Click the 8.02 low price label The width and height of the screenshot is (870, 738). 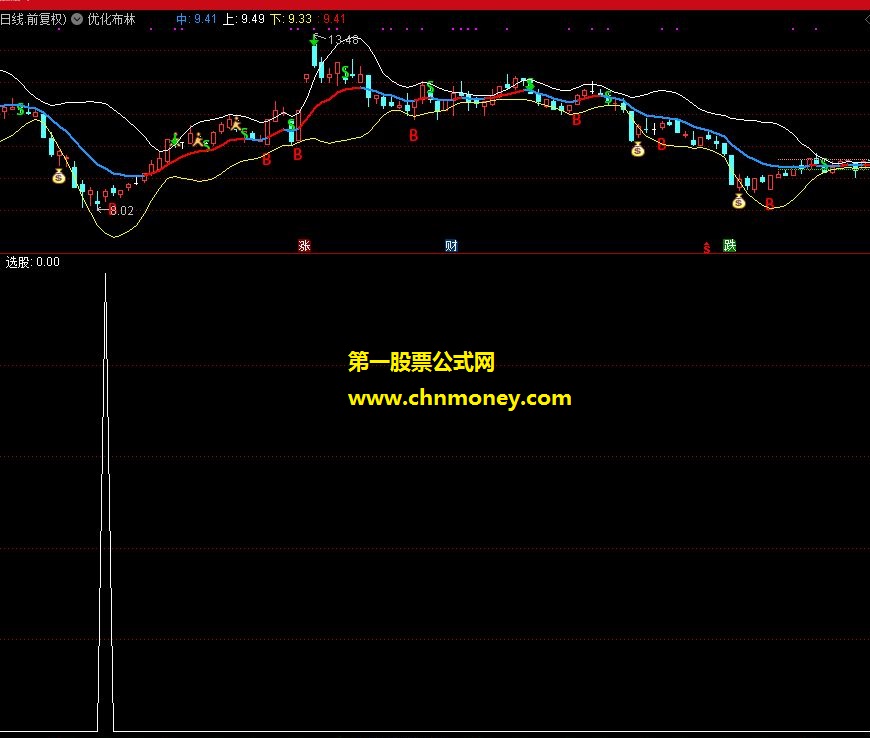[x=122, y=210]
